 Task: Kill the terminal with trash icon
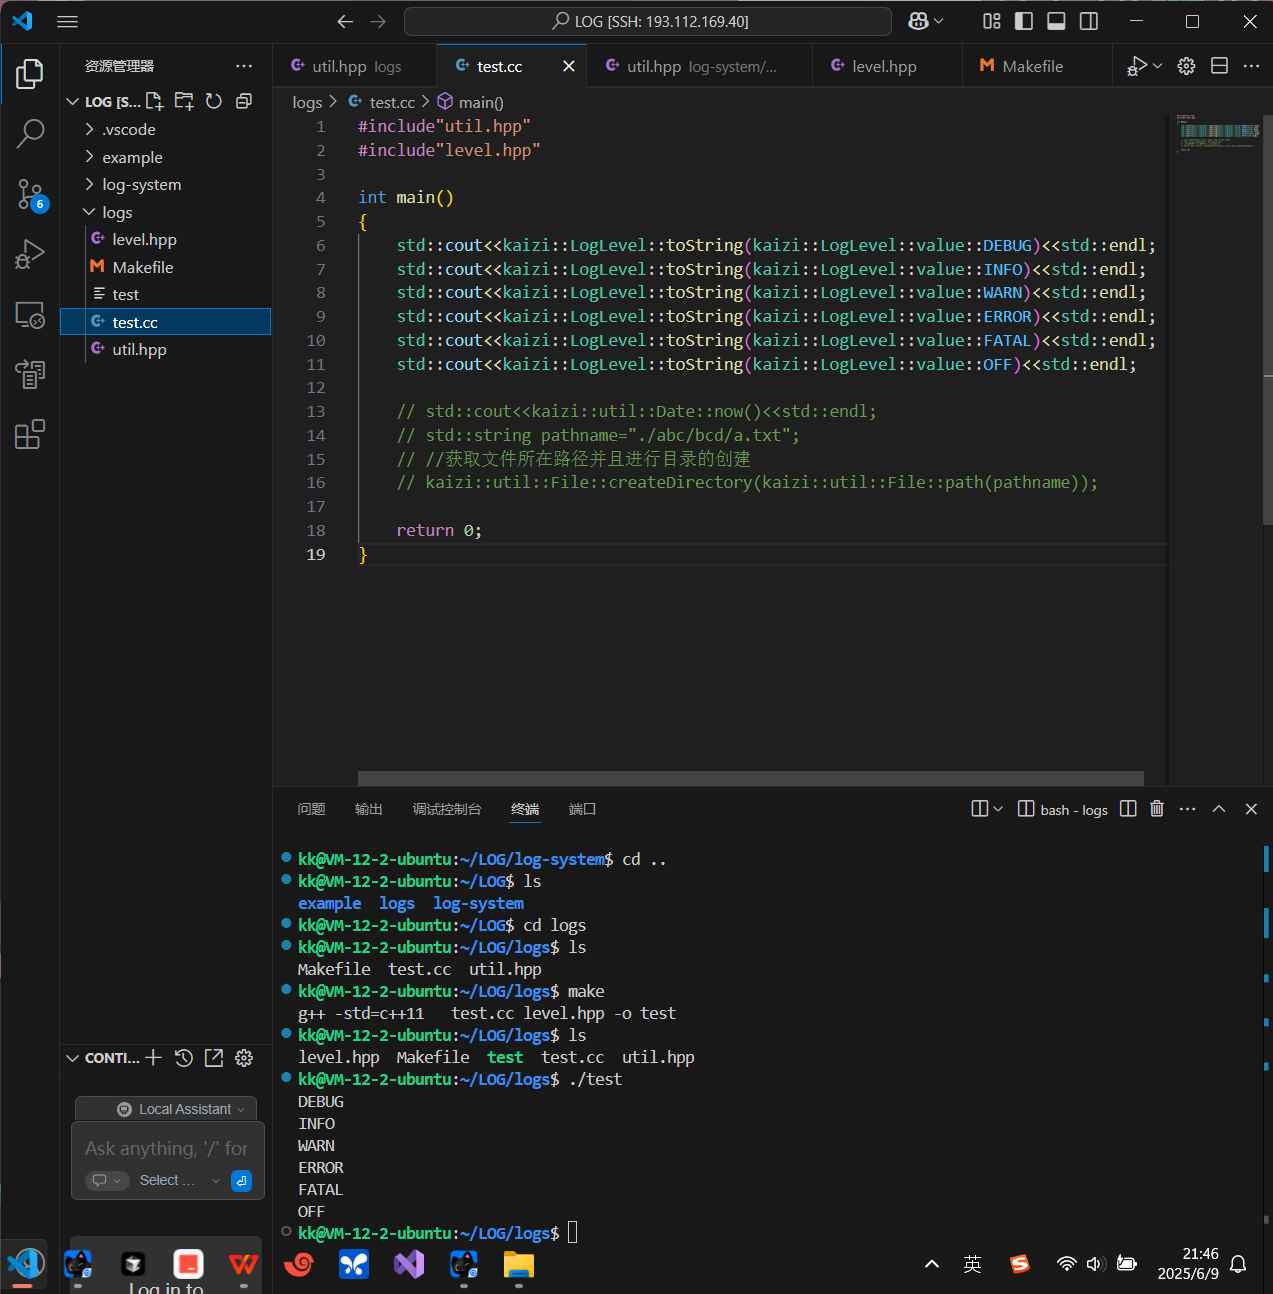click(x=1157, y=809)
